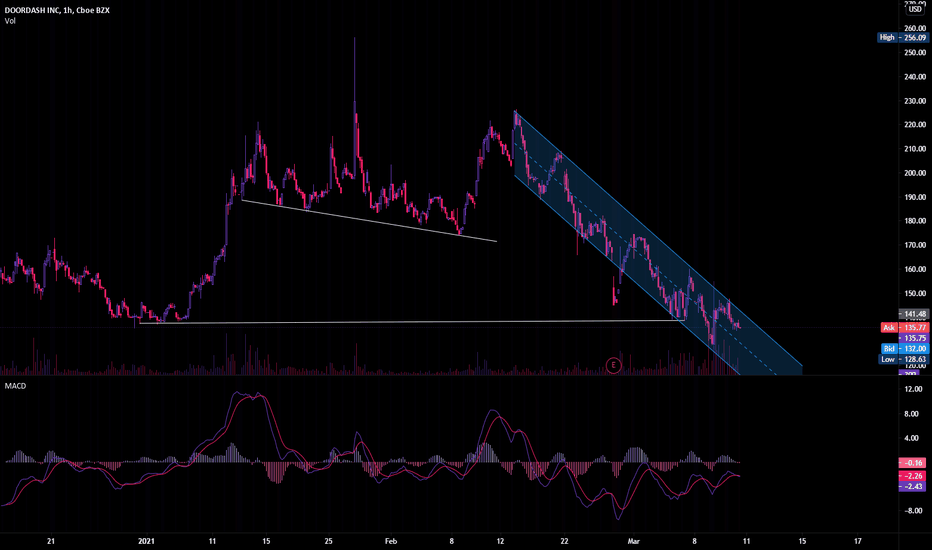The image size is (932, 550).
Task: Click the earnings E marker on the chart
Action: [x=613, y=365]
